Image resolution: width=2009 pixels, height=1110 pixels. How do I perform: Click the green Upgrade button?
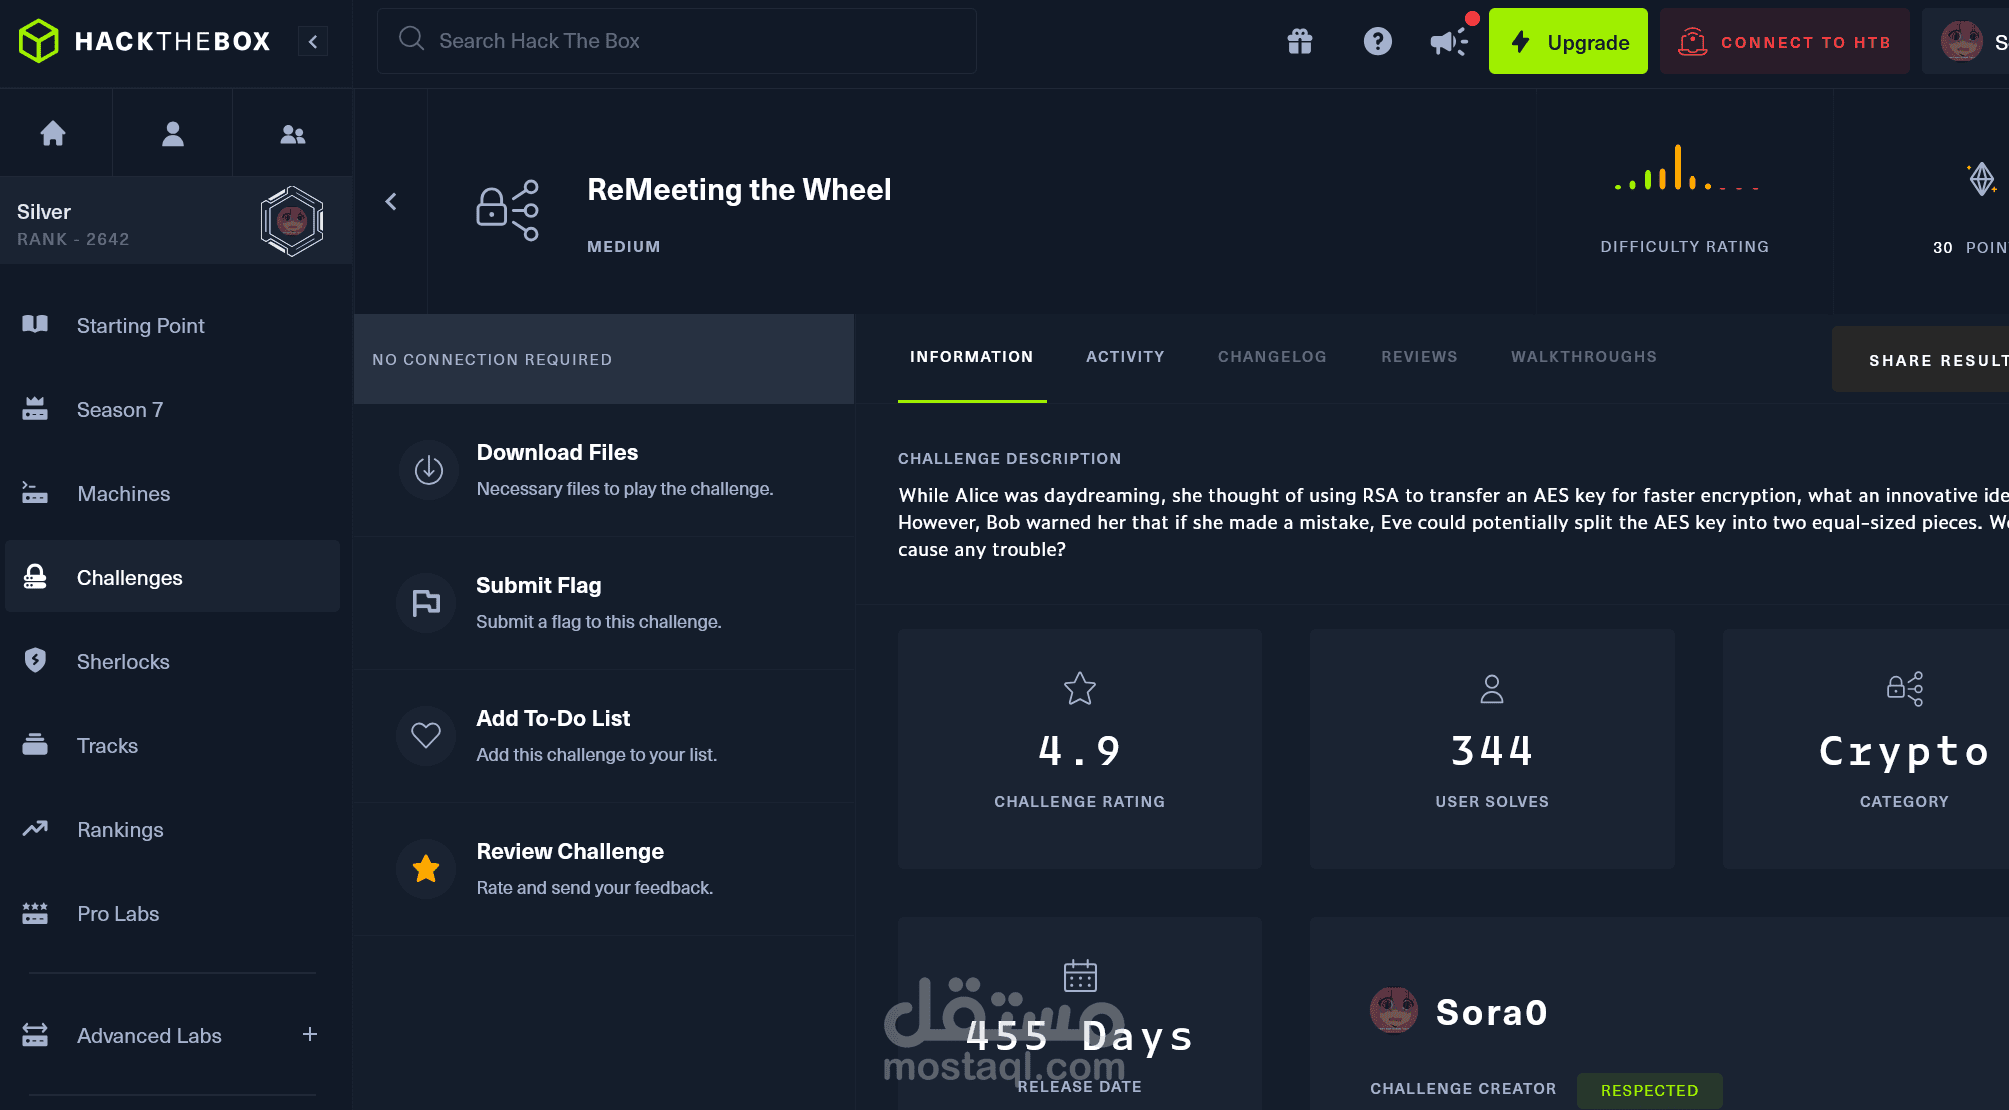[x=1568, y=41]
